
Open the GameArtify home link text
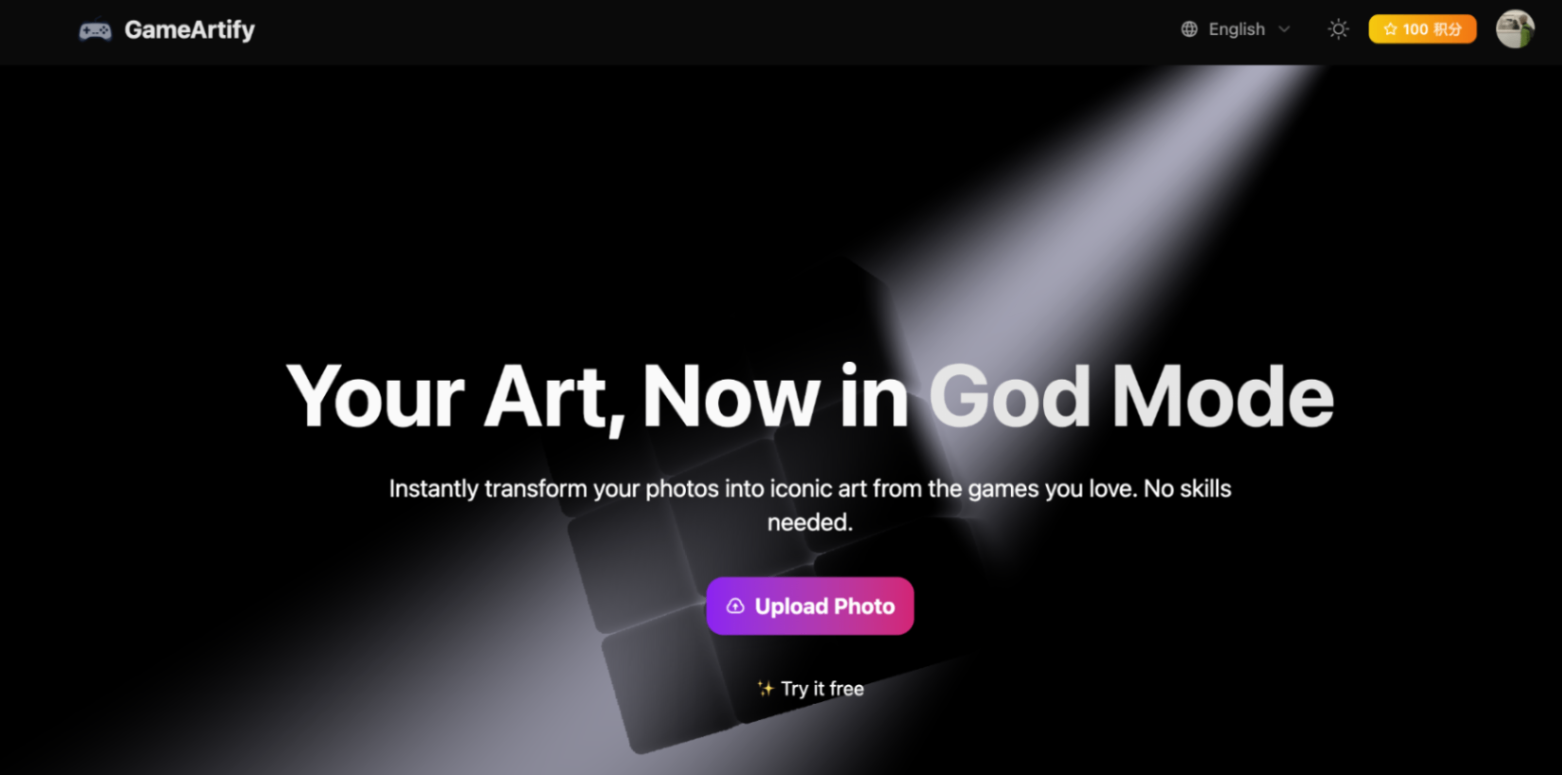[189, 30]
